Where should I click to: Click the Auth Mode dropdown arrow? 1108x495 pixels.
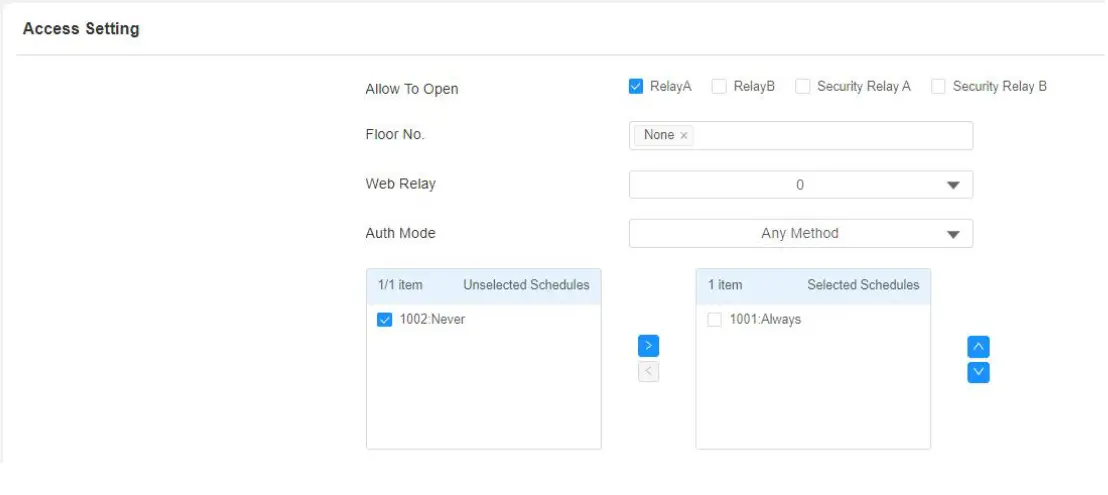(x=952, y=234)
